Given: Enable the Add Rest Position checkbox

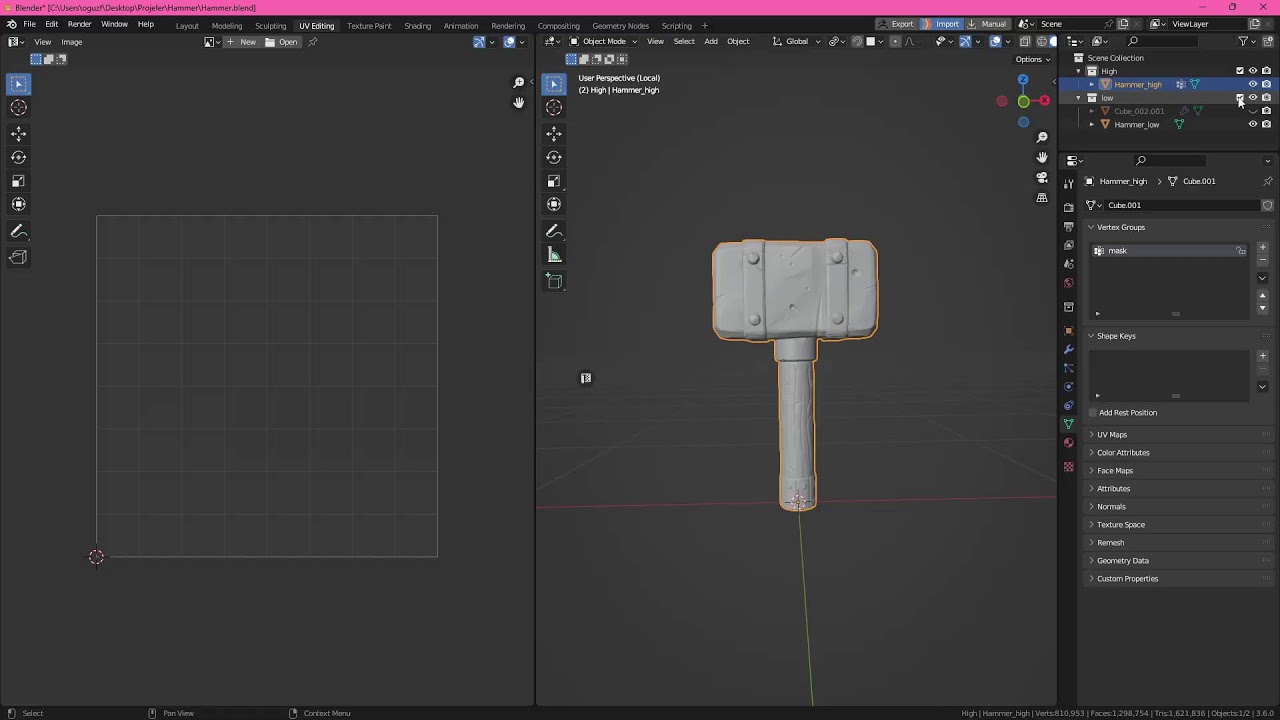Looking at the screenshot, I should click(x=1093, y=413).
